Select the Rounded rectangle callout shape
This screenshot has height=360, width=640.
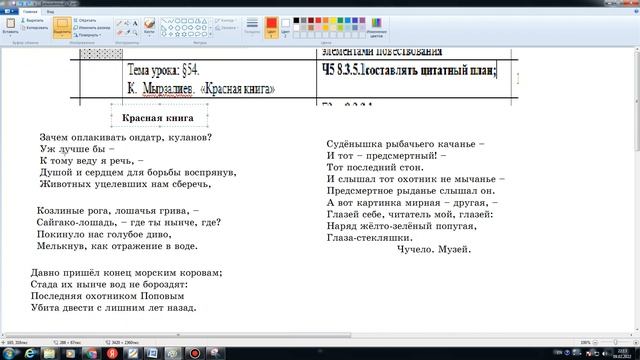click(191, 34)
